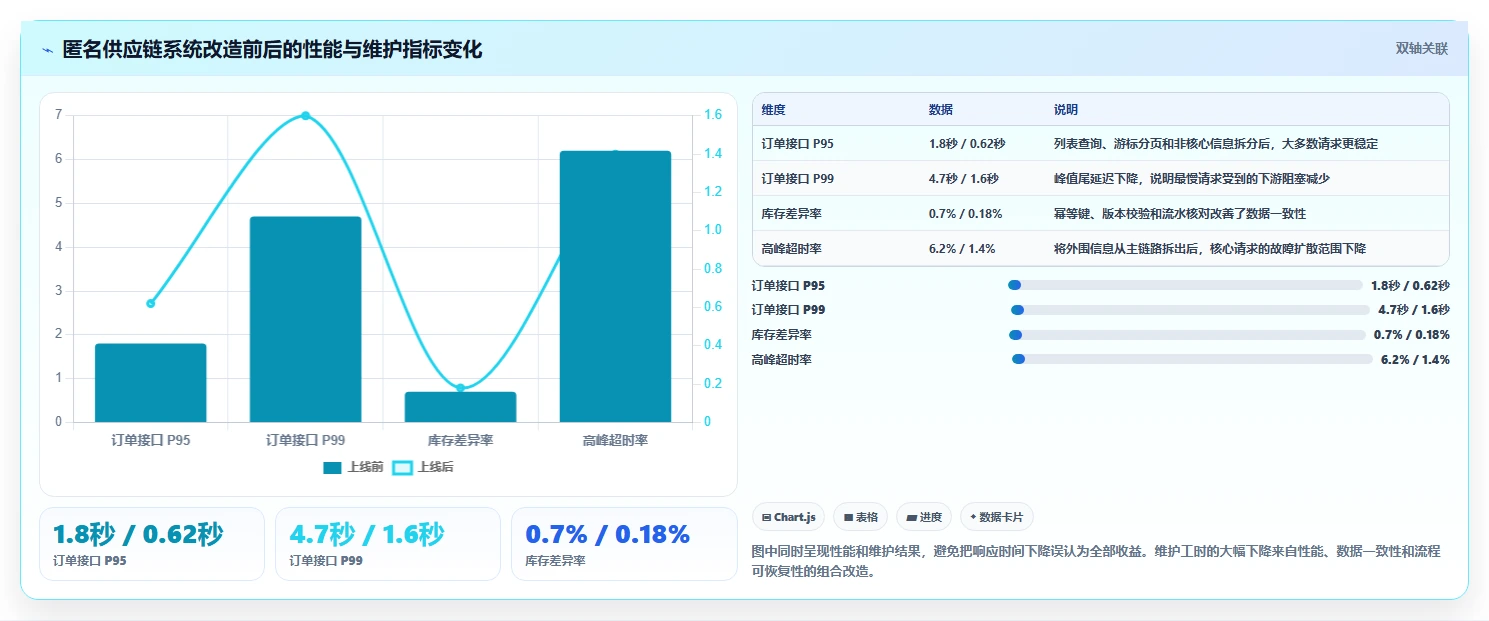Click the 高峰超时率 progress bar
The height and width of the screenshot is (621, 1489).
click(x=1192, y=359)
